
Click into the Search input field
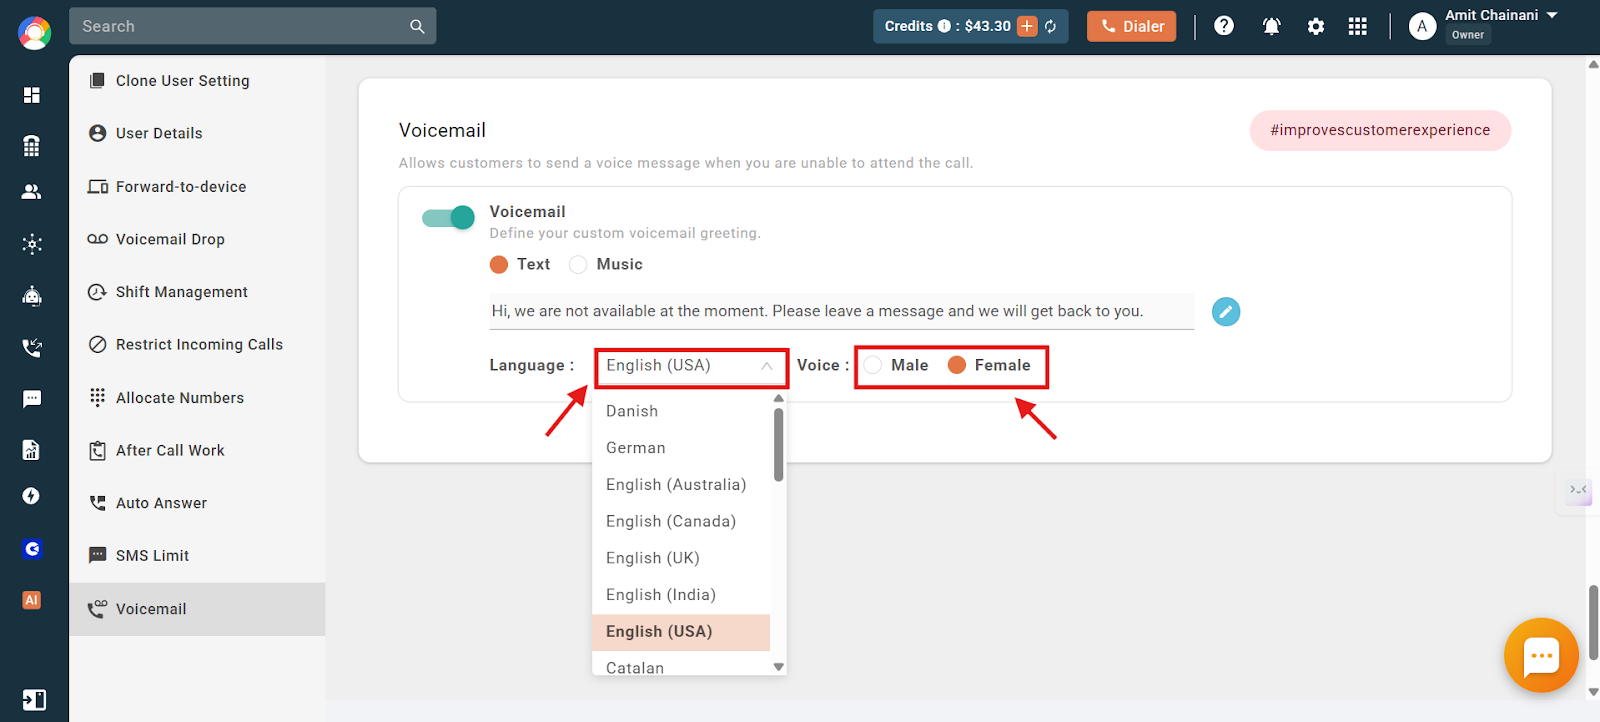240,27
